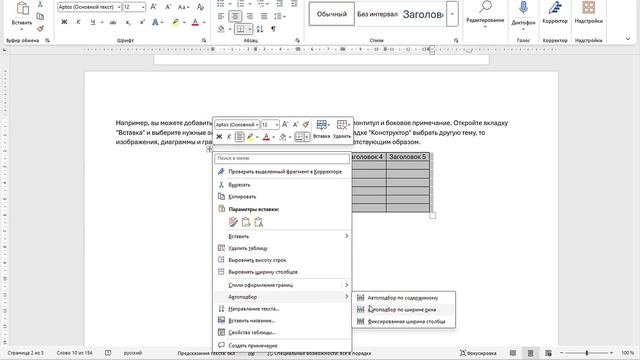The height and width of the screenshot is (360, 640).
Task: Click in the Поиск в меню search field
Action: tap(282, 158)
